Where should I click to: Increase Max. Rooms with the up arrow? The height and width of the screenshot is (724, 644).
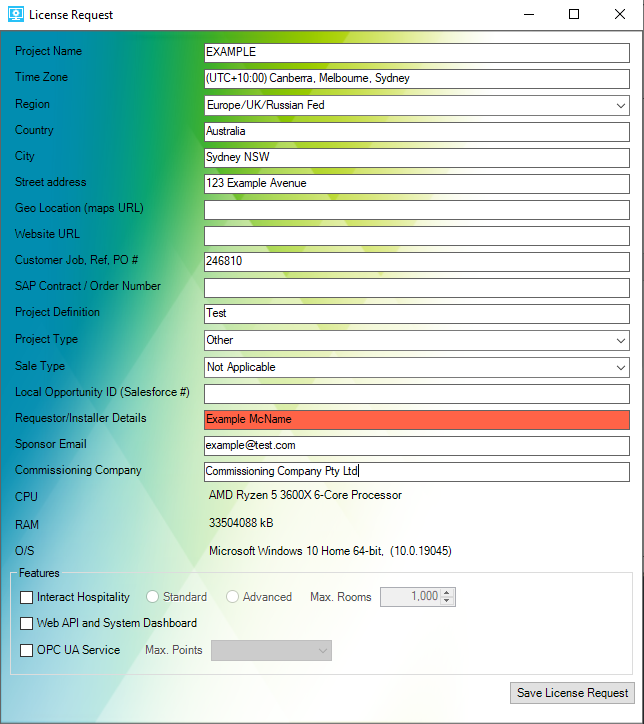(448, 592)
